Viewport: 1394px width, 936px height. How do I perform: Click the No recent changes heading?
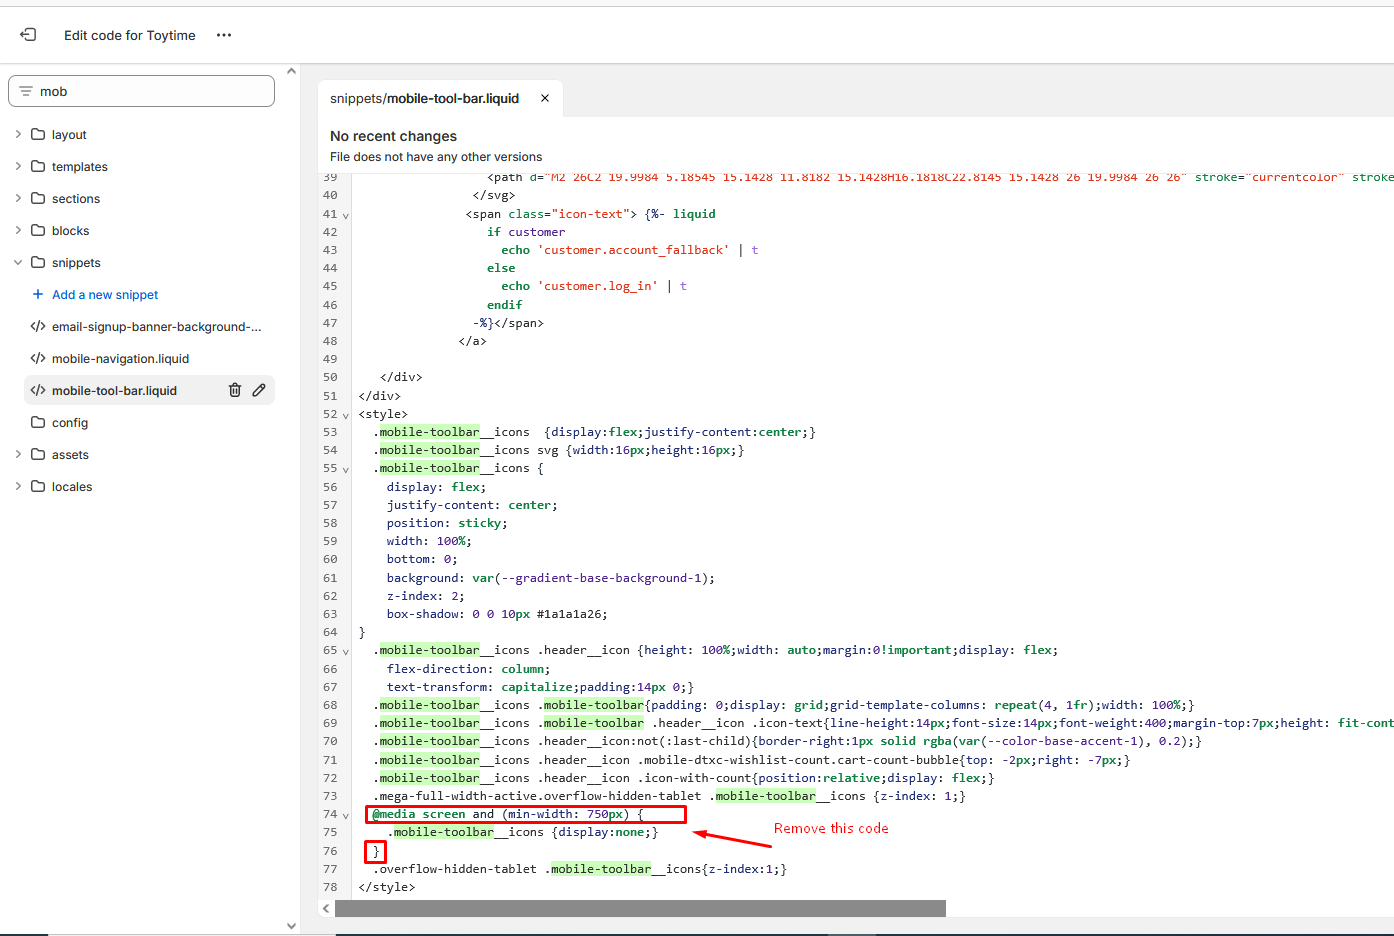tap(393, 136)
